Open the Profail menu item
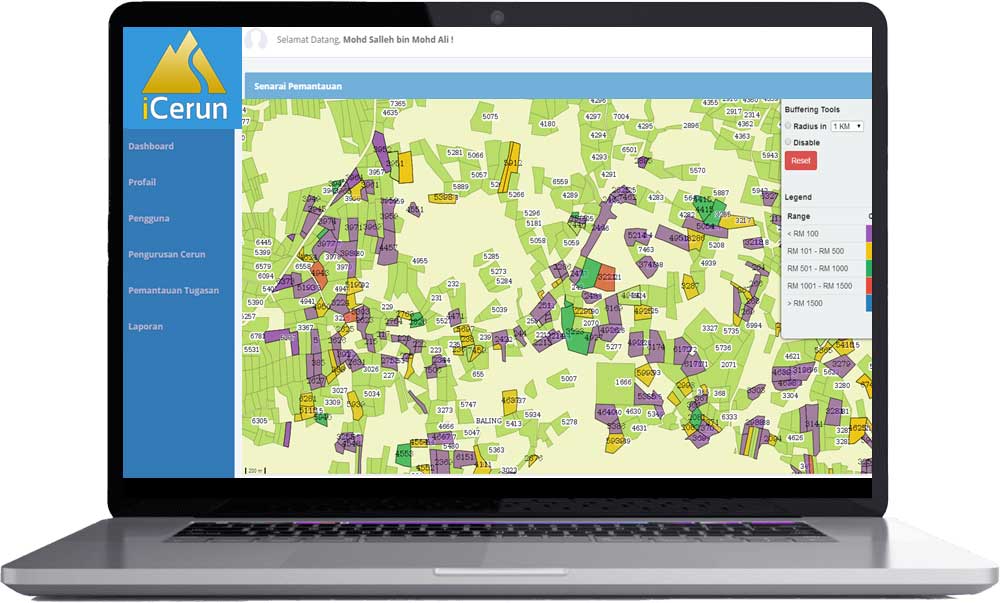The width and height of the screenshot is (1000, 603). (x=142, y=182)
